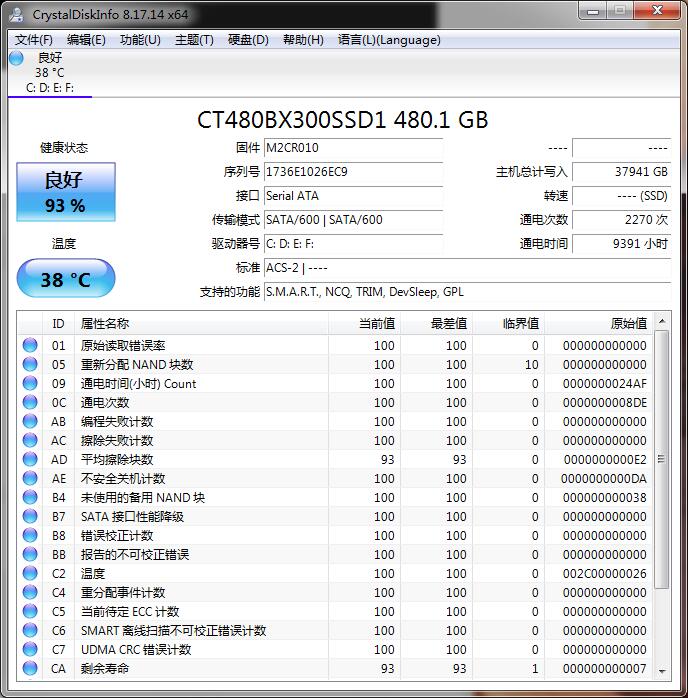Click the 最差值 column header
Image resolution: width=688 pixels, height=698 pixels.
[437, 324]
